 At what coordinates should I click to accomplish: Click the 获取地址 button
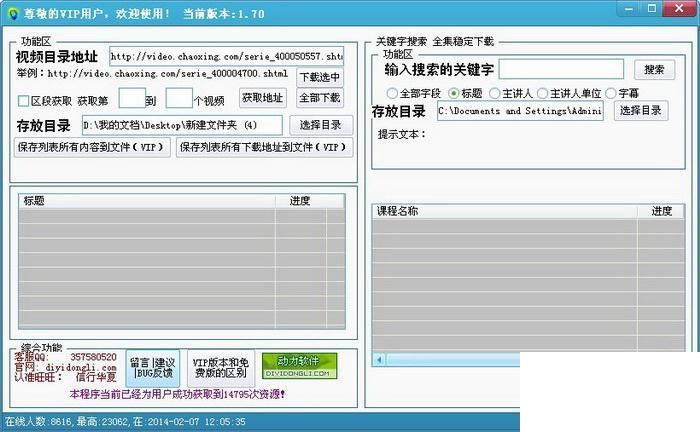click(x=262, y=98)
